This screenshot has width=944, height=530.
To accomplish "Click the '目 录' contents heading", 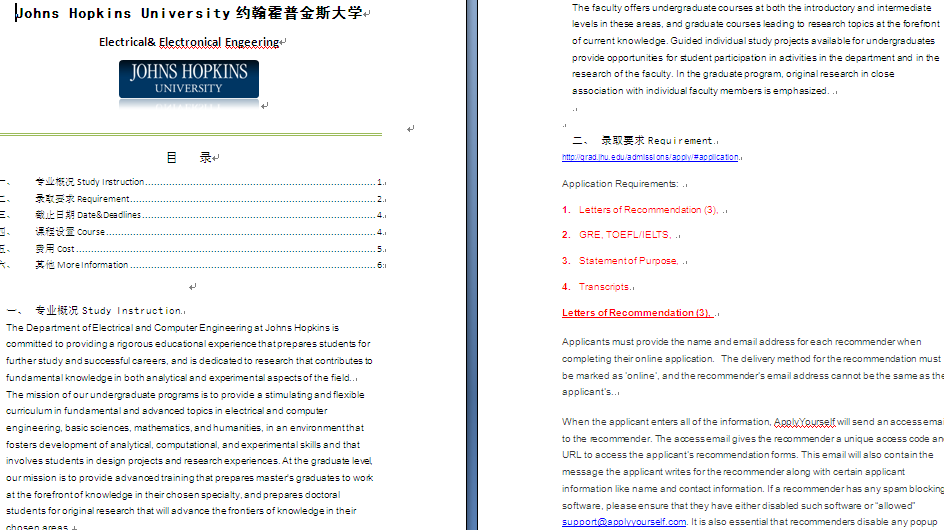I will [x=189, y=158].
